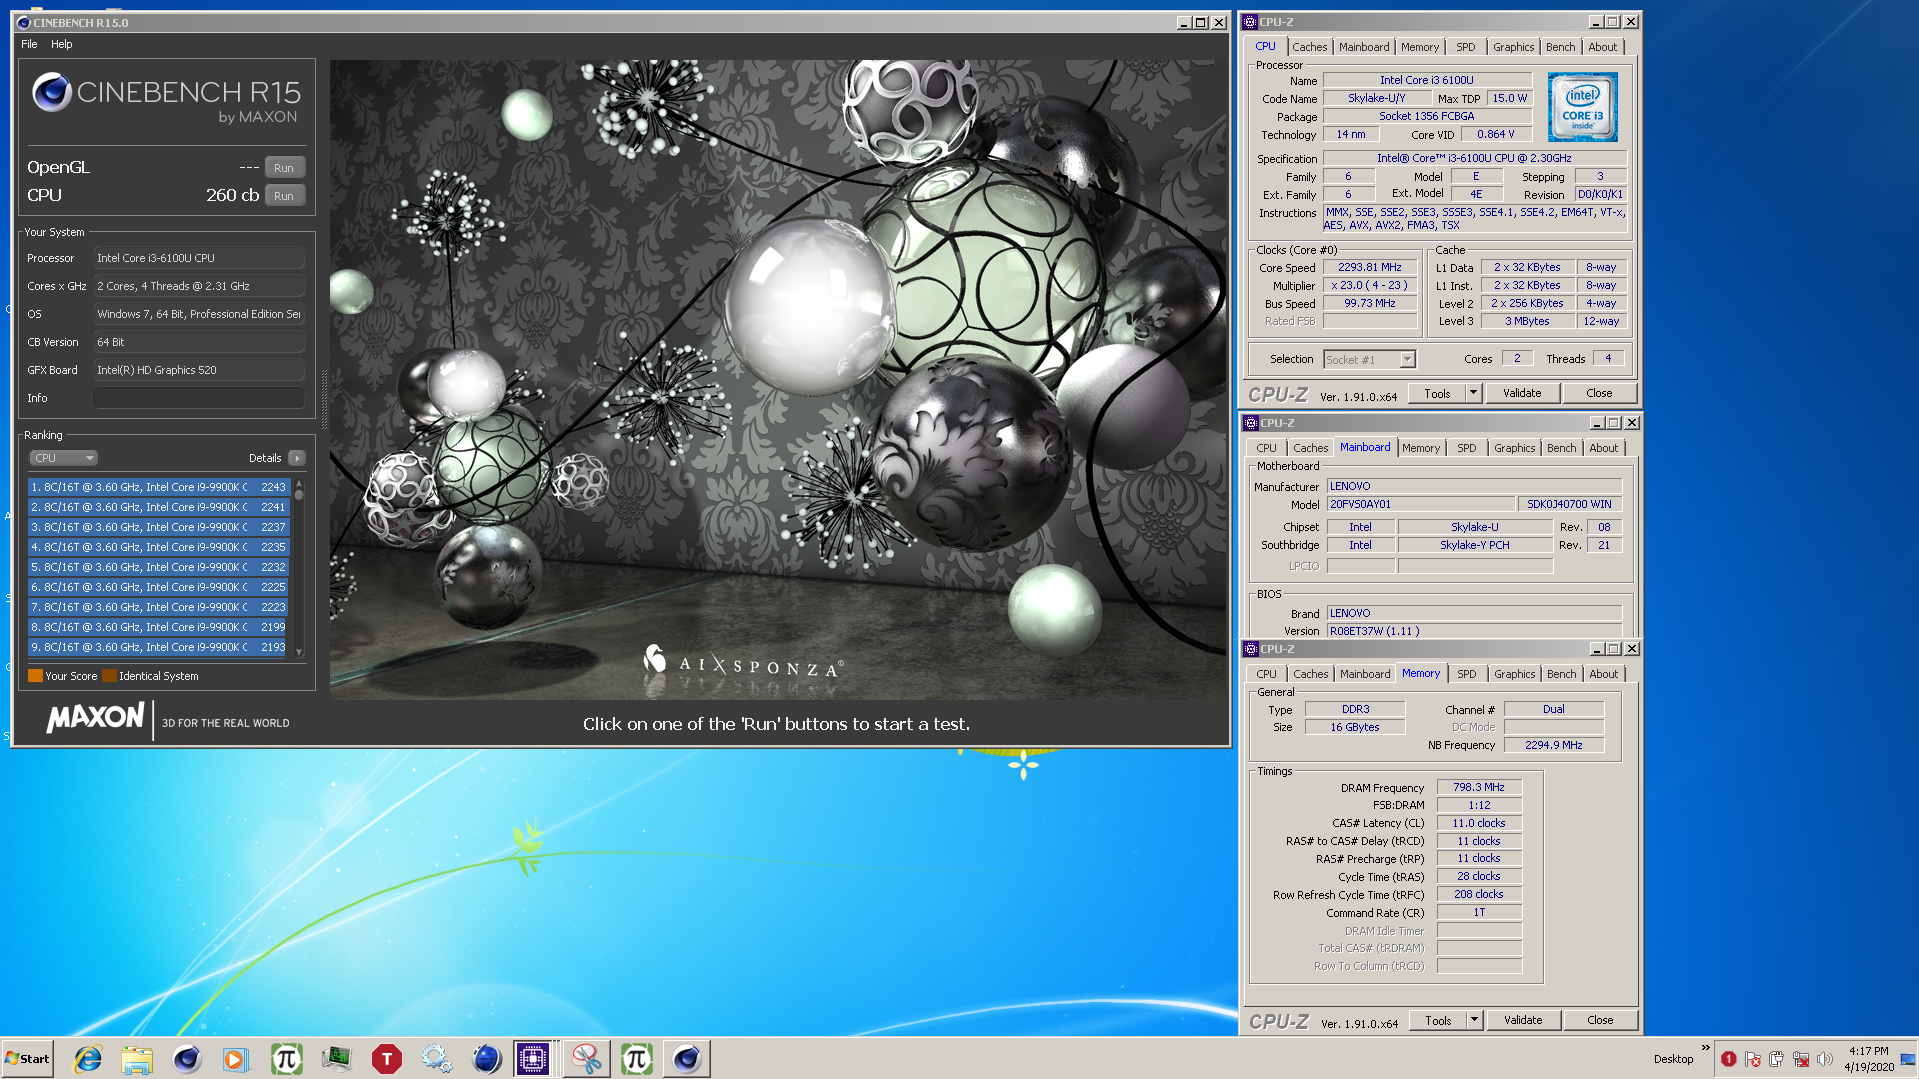This screenshot has width=1919, height=1079.
Task: Open the CPU ranking type dropdown
Action: pos(63,458)
